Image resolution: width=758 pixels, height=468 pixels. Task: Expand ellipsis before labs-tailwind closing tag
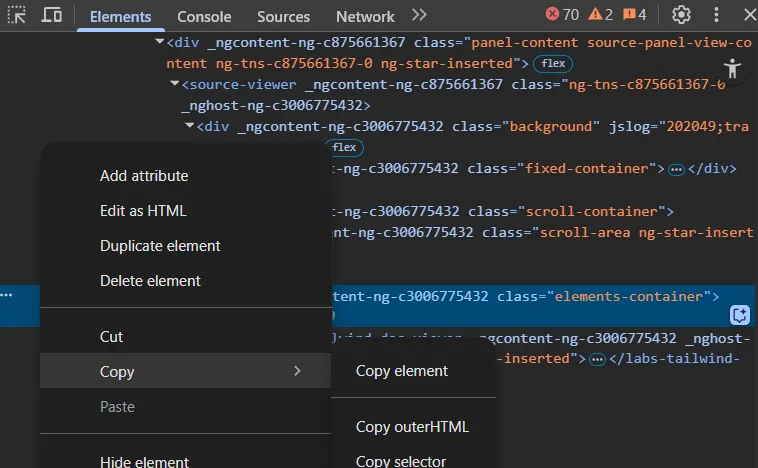click(x=598, y=360)
